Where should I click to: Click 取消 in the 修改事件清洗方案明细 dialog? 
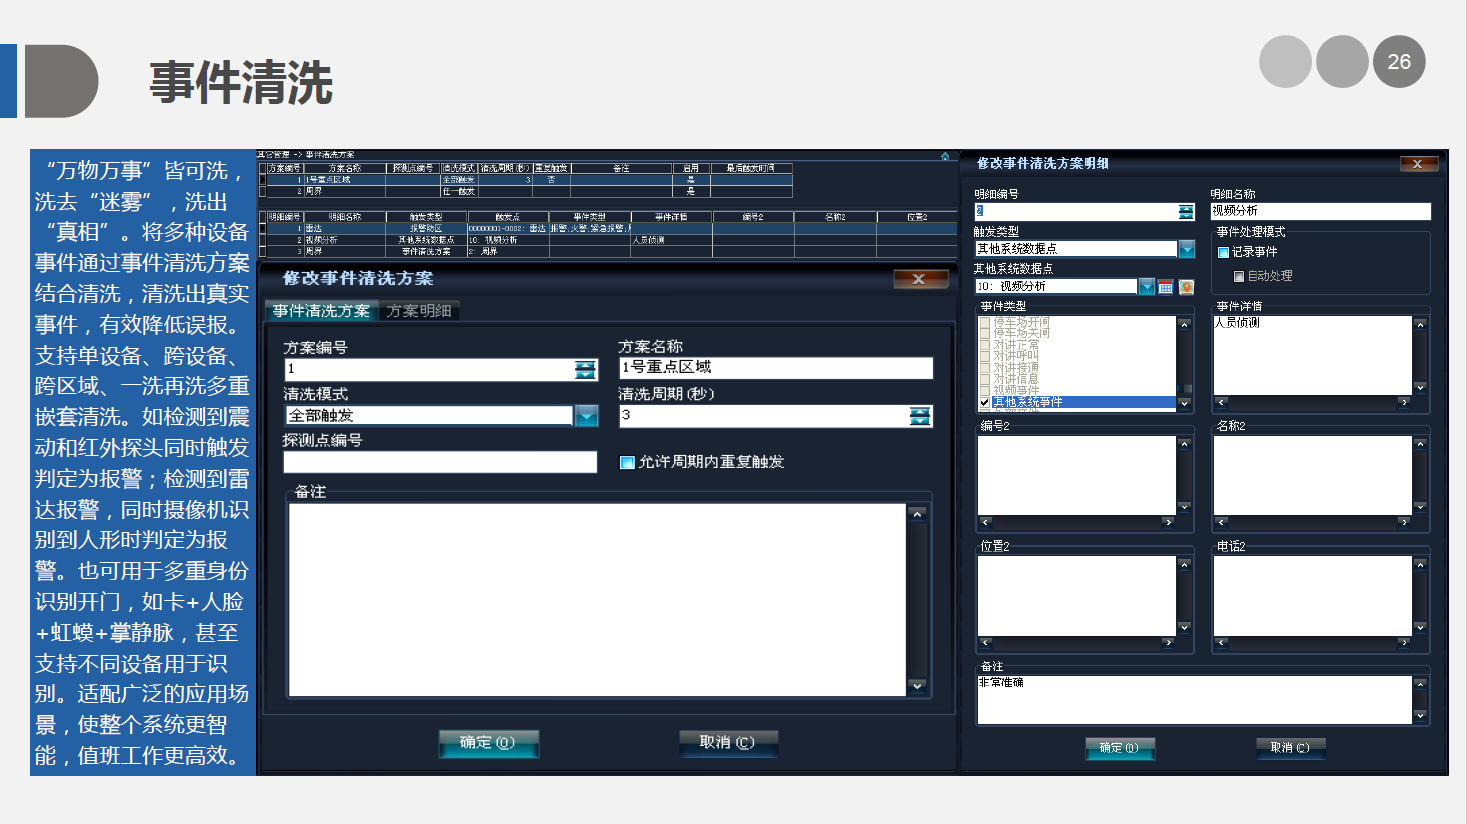pyautogui.click(x=1290, y=748)
